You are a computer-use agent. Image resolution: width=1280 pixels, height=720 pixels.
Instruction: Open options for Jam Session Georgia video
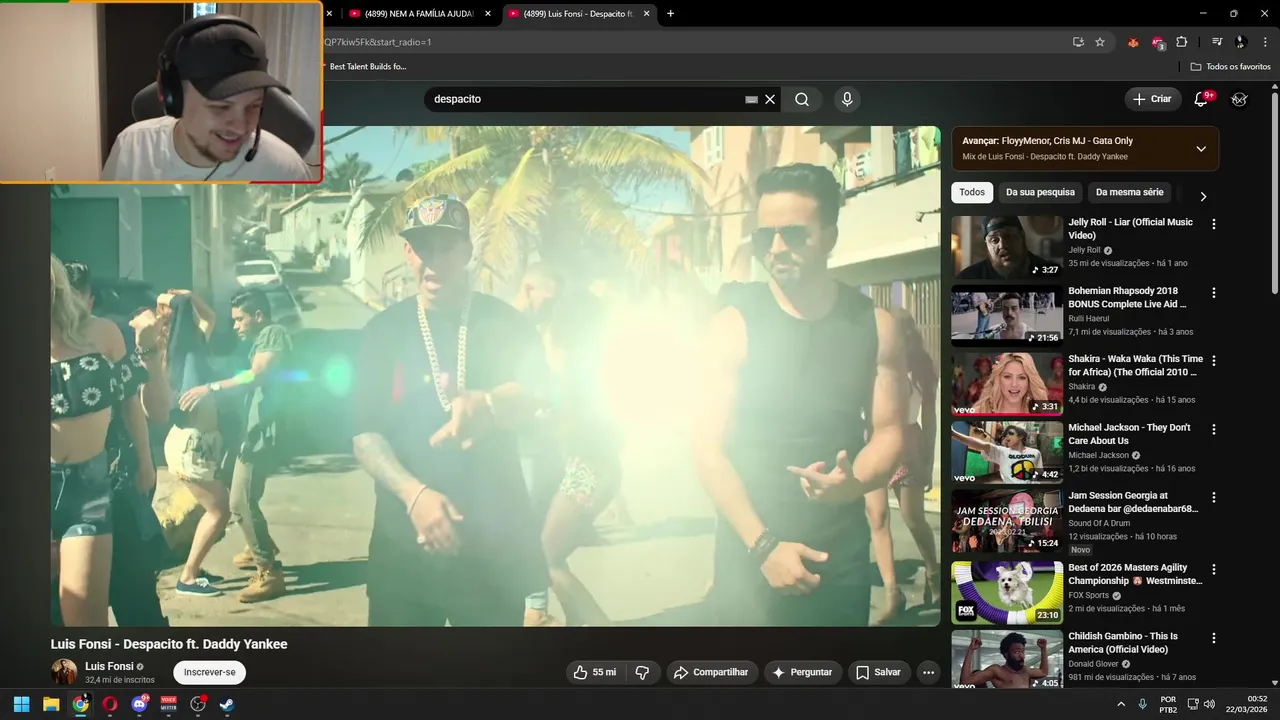click(x=1214, y=497)
